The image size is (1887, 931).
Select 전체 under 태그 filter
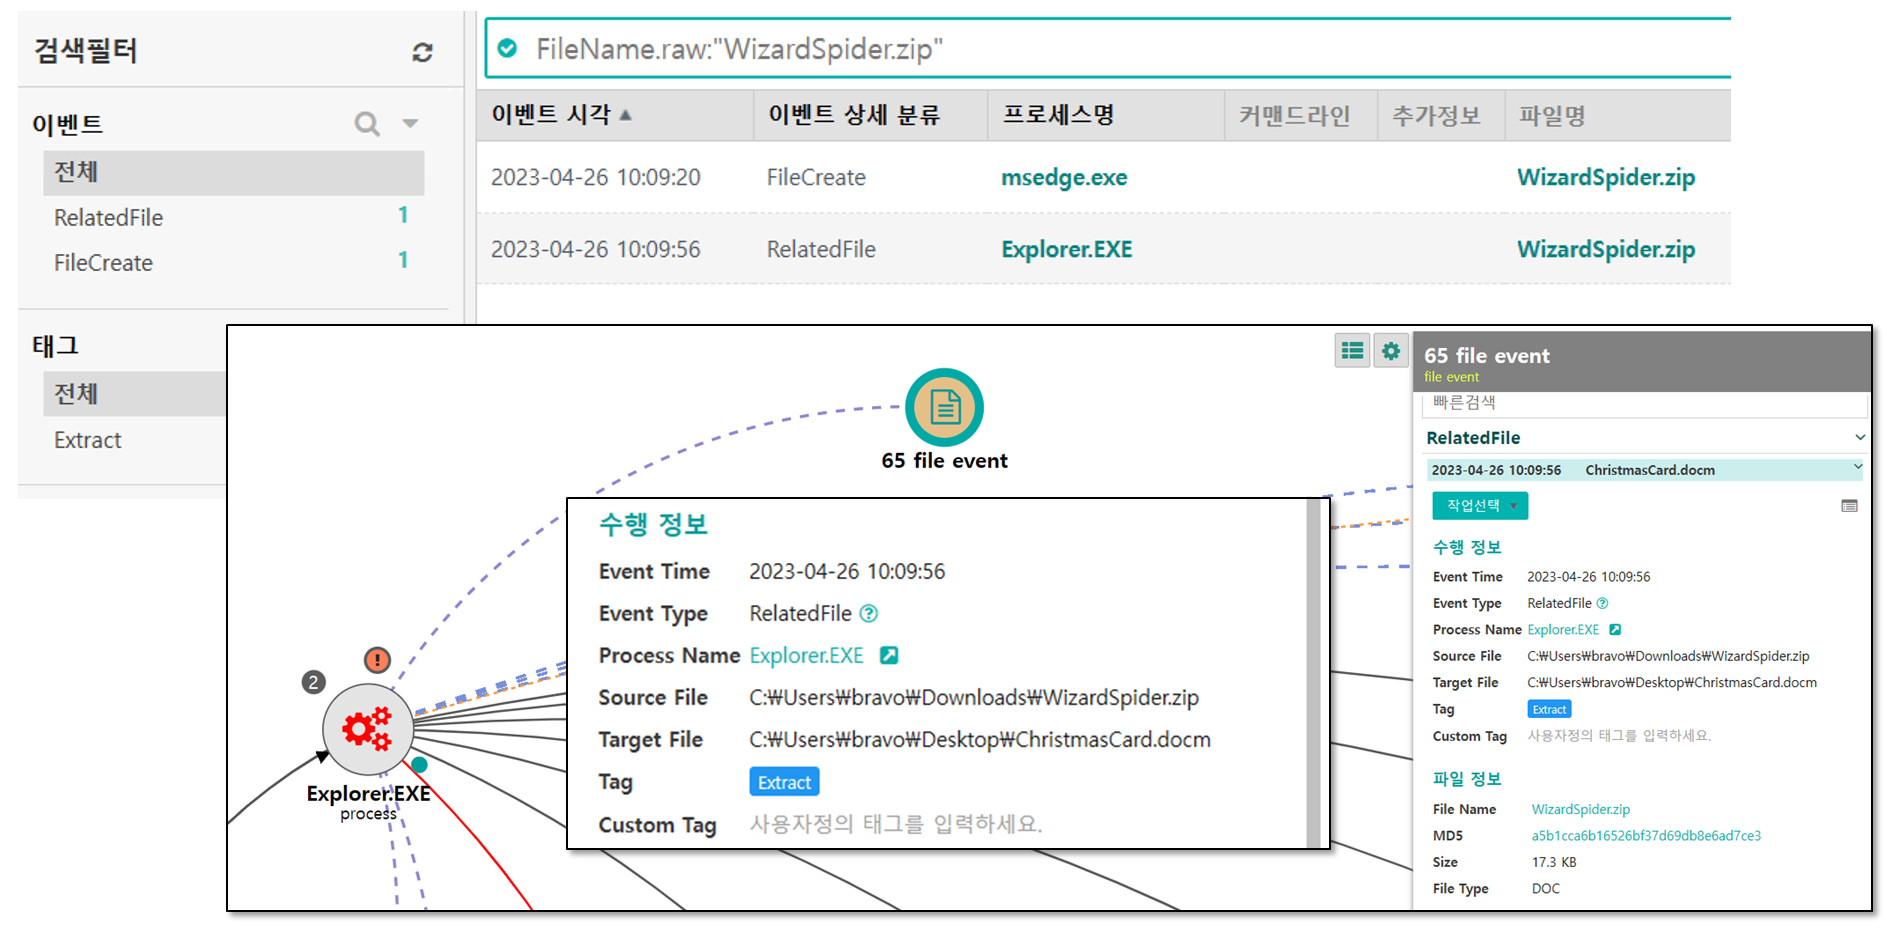tap(136, 394)
